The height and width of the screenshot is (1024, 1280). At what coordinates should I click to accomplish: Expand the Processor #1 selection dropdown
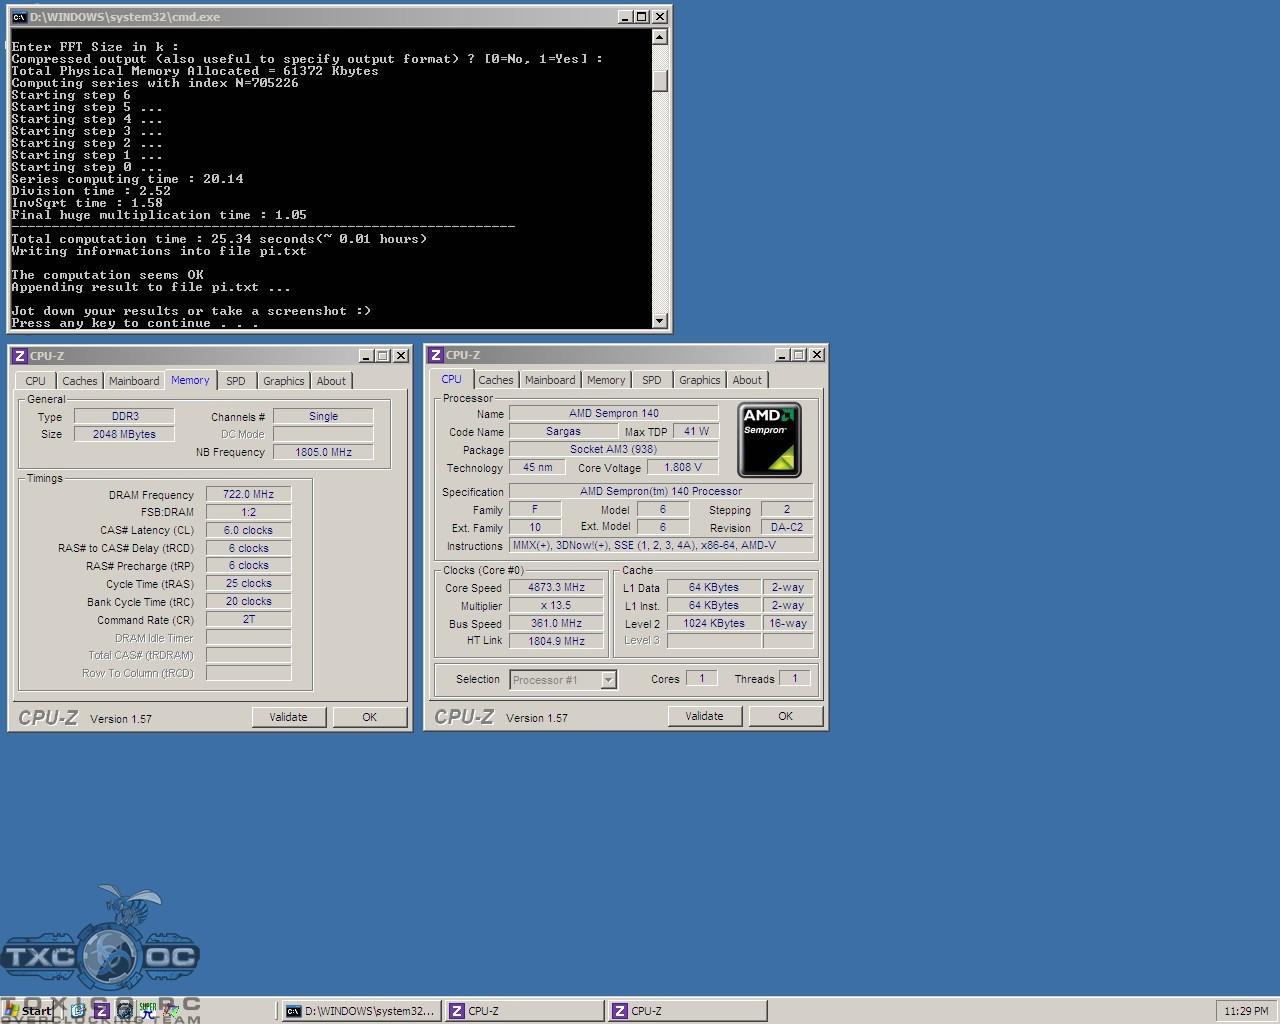coord(608,680)
